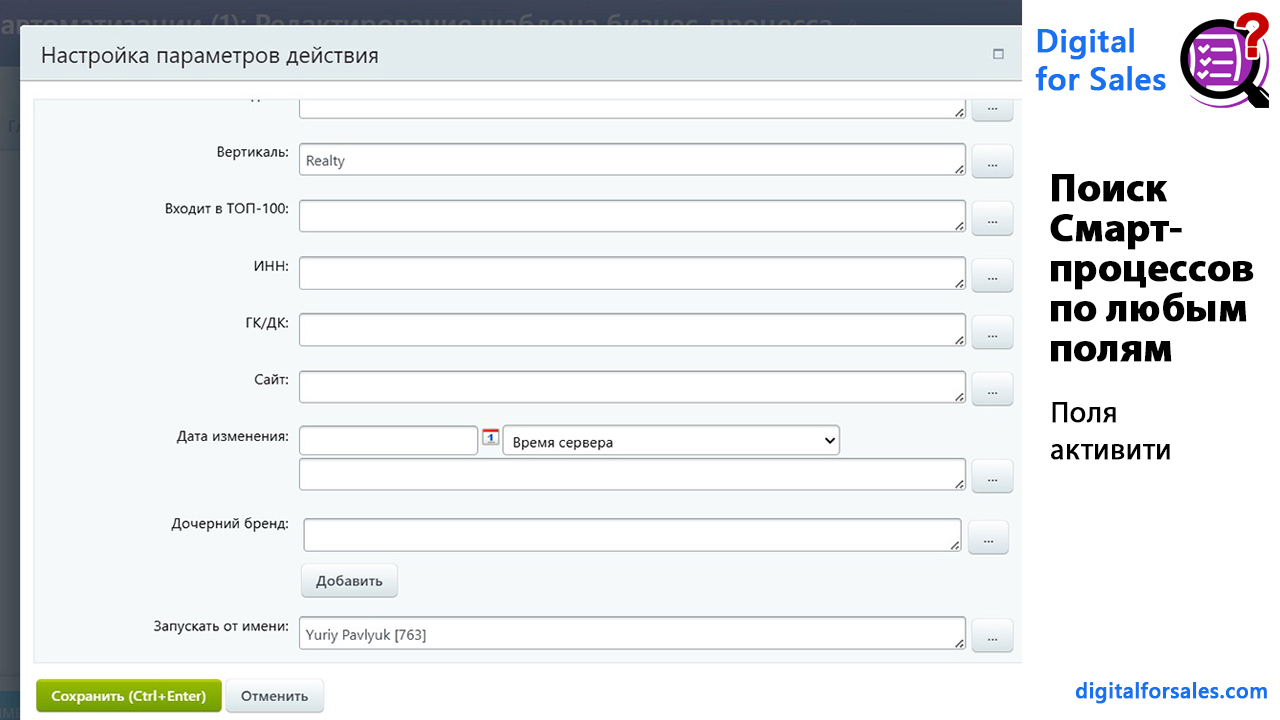The height and width of the screenshot is (720, 1280).
Task: Click the Digital for Sales logo icon
Action: pos(1223,60)
